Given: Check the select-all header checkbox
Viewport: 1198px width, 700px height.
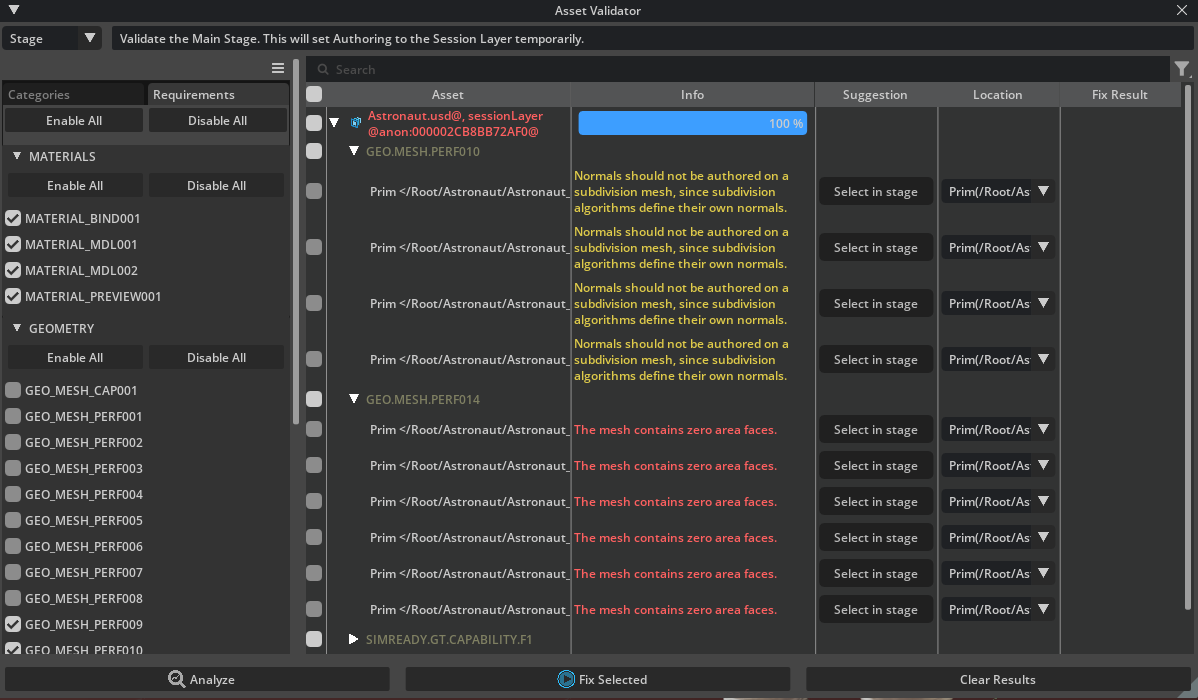Looking at the screenshot, I should click(314, 94).
